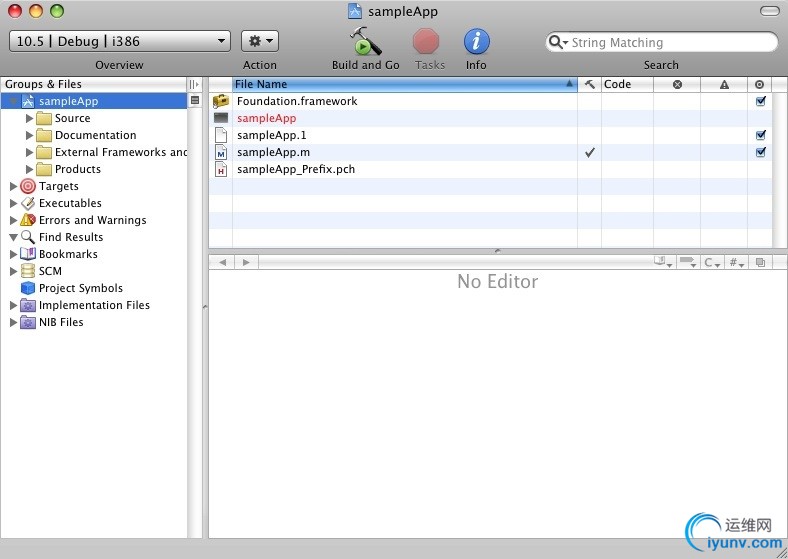Click the Source folder icon
The image size is (788, 559).
pos(44,118)
